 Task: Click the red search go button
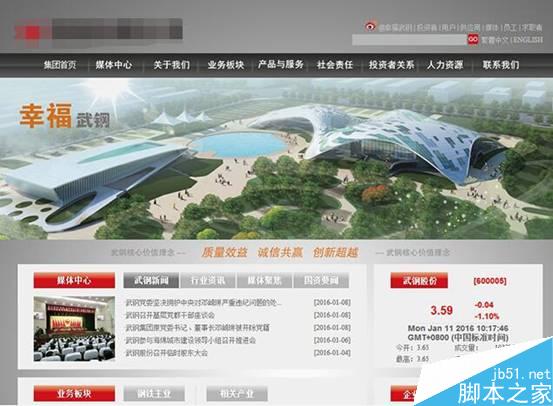tap(473, 40)
